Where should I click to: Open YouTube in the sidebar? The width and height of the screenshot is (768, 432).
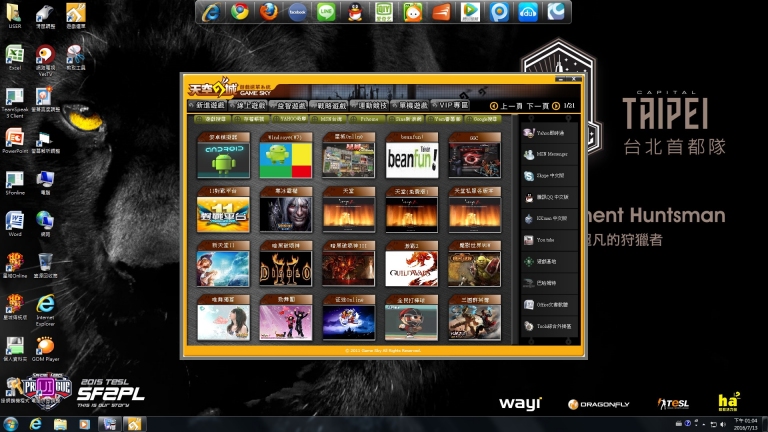pyautogui.click(x=549, y=240)
